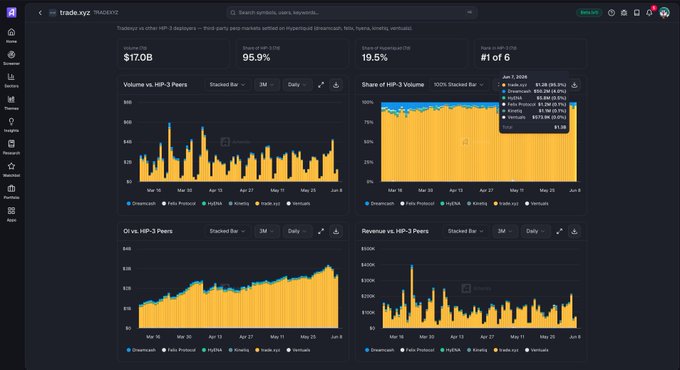This screenshot has height=370, width=680.
Task: Download the Volume vs. HIP-3 Peers chart
Action: 336,85
